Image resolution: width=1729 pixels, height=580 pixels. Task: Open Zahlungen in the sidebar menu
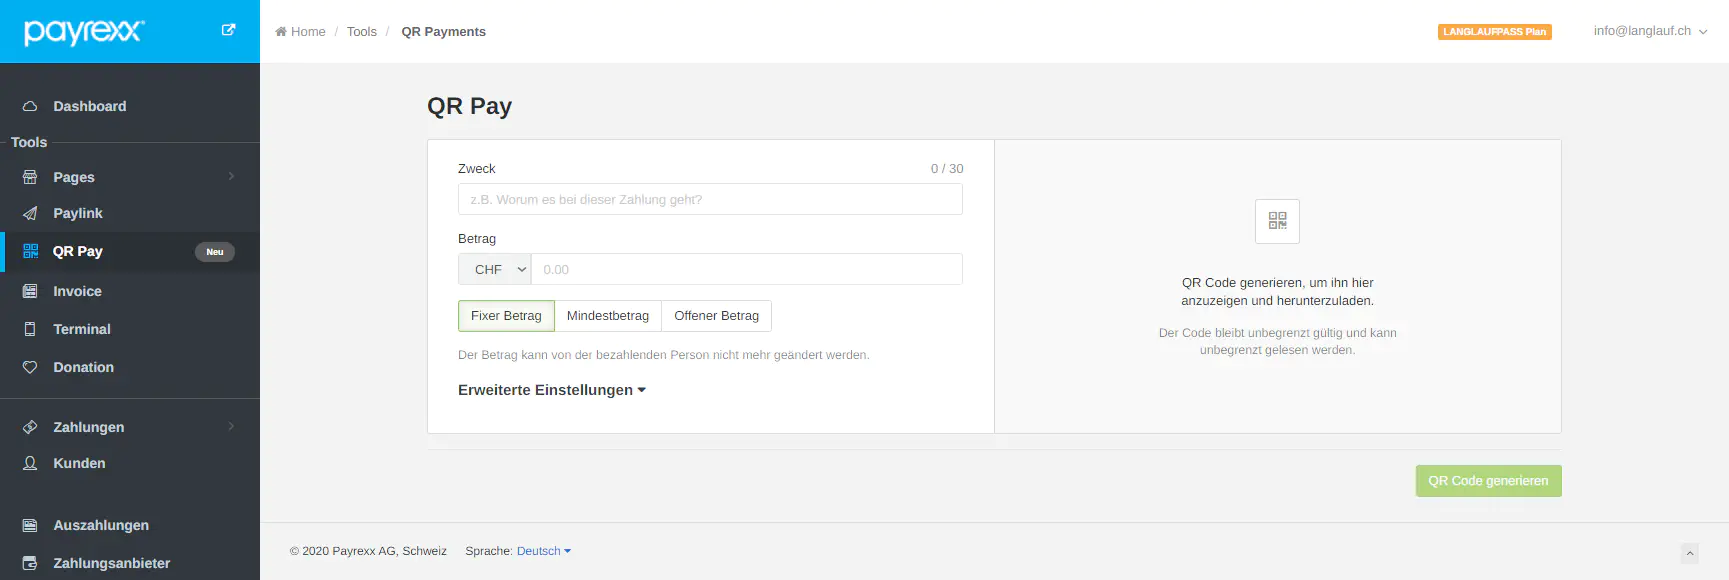89,427
